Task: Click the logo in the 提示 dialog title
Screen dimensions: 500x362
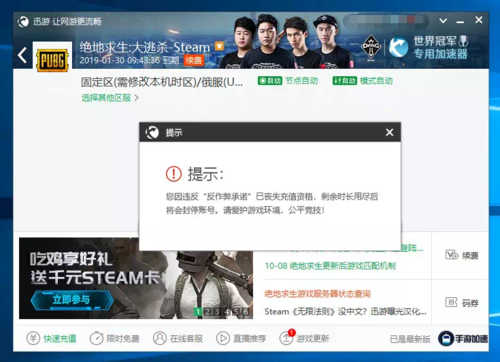Action: tap(152, 132)
